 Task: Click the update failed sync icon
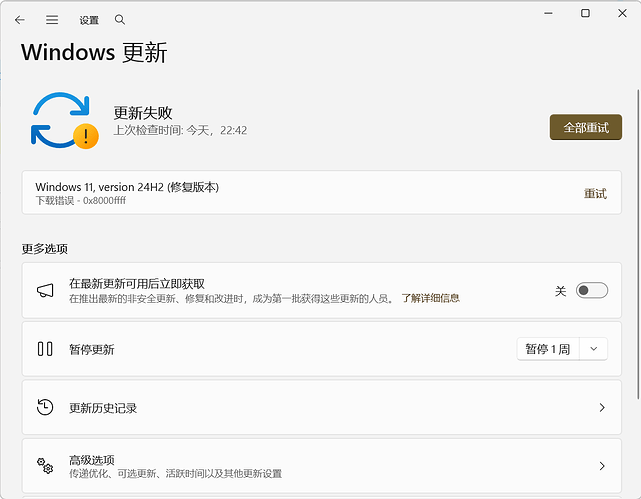click(x=65, y=121)
